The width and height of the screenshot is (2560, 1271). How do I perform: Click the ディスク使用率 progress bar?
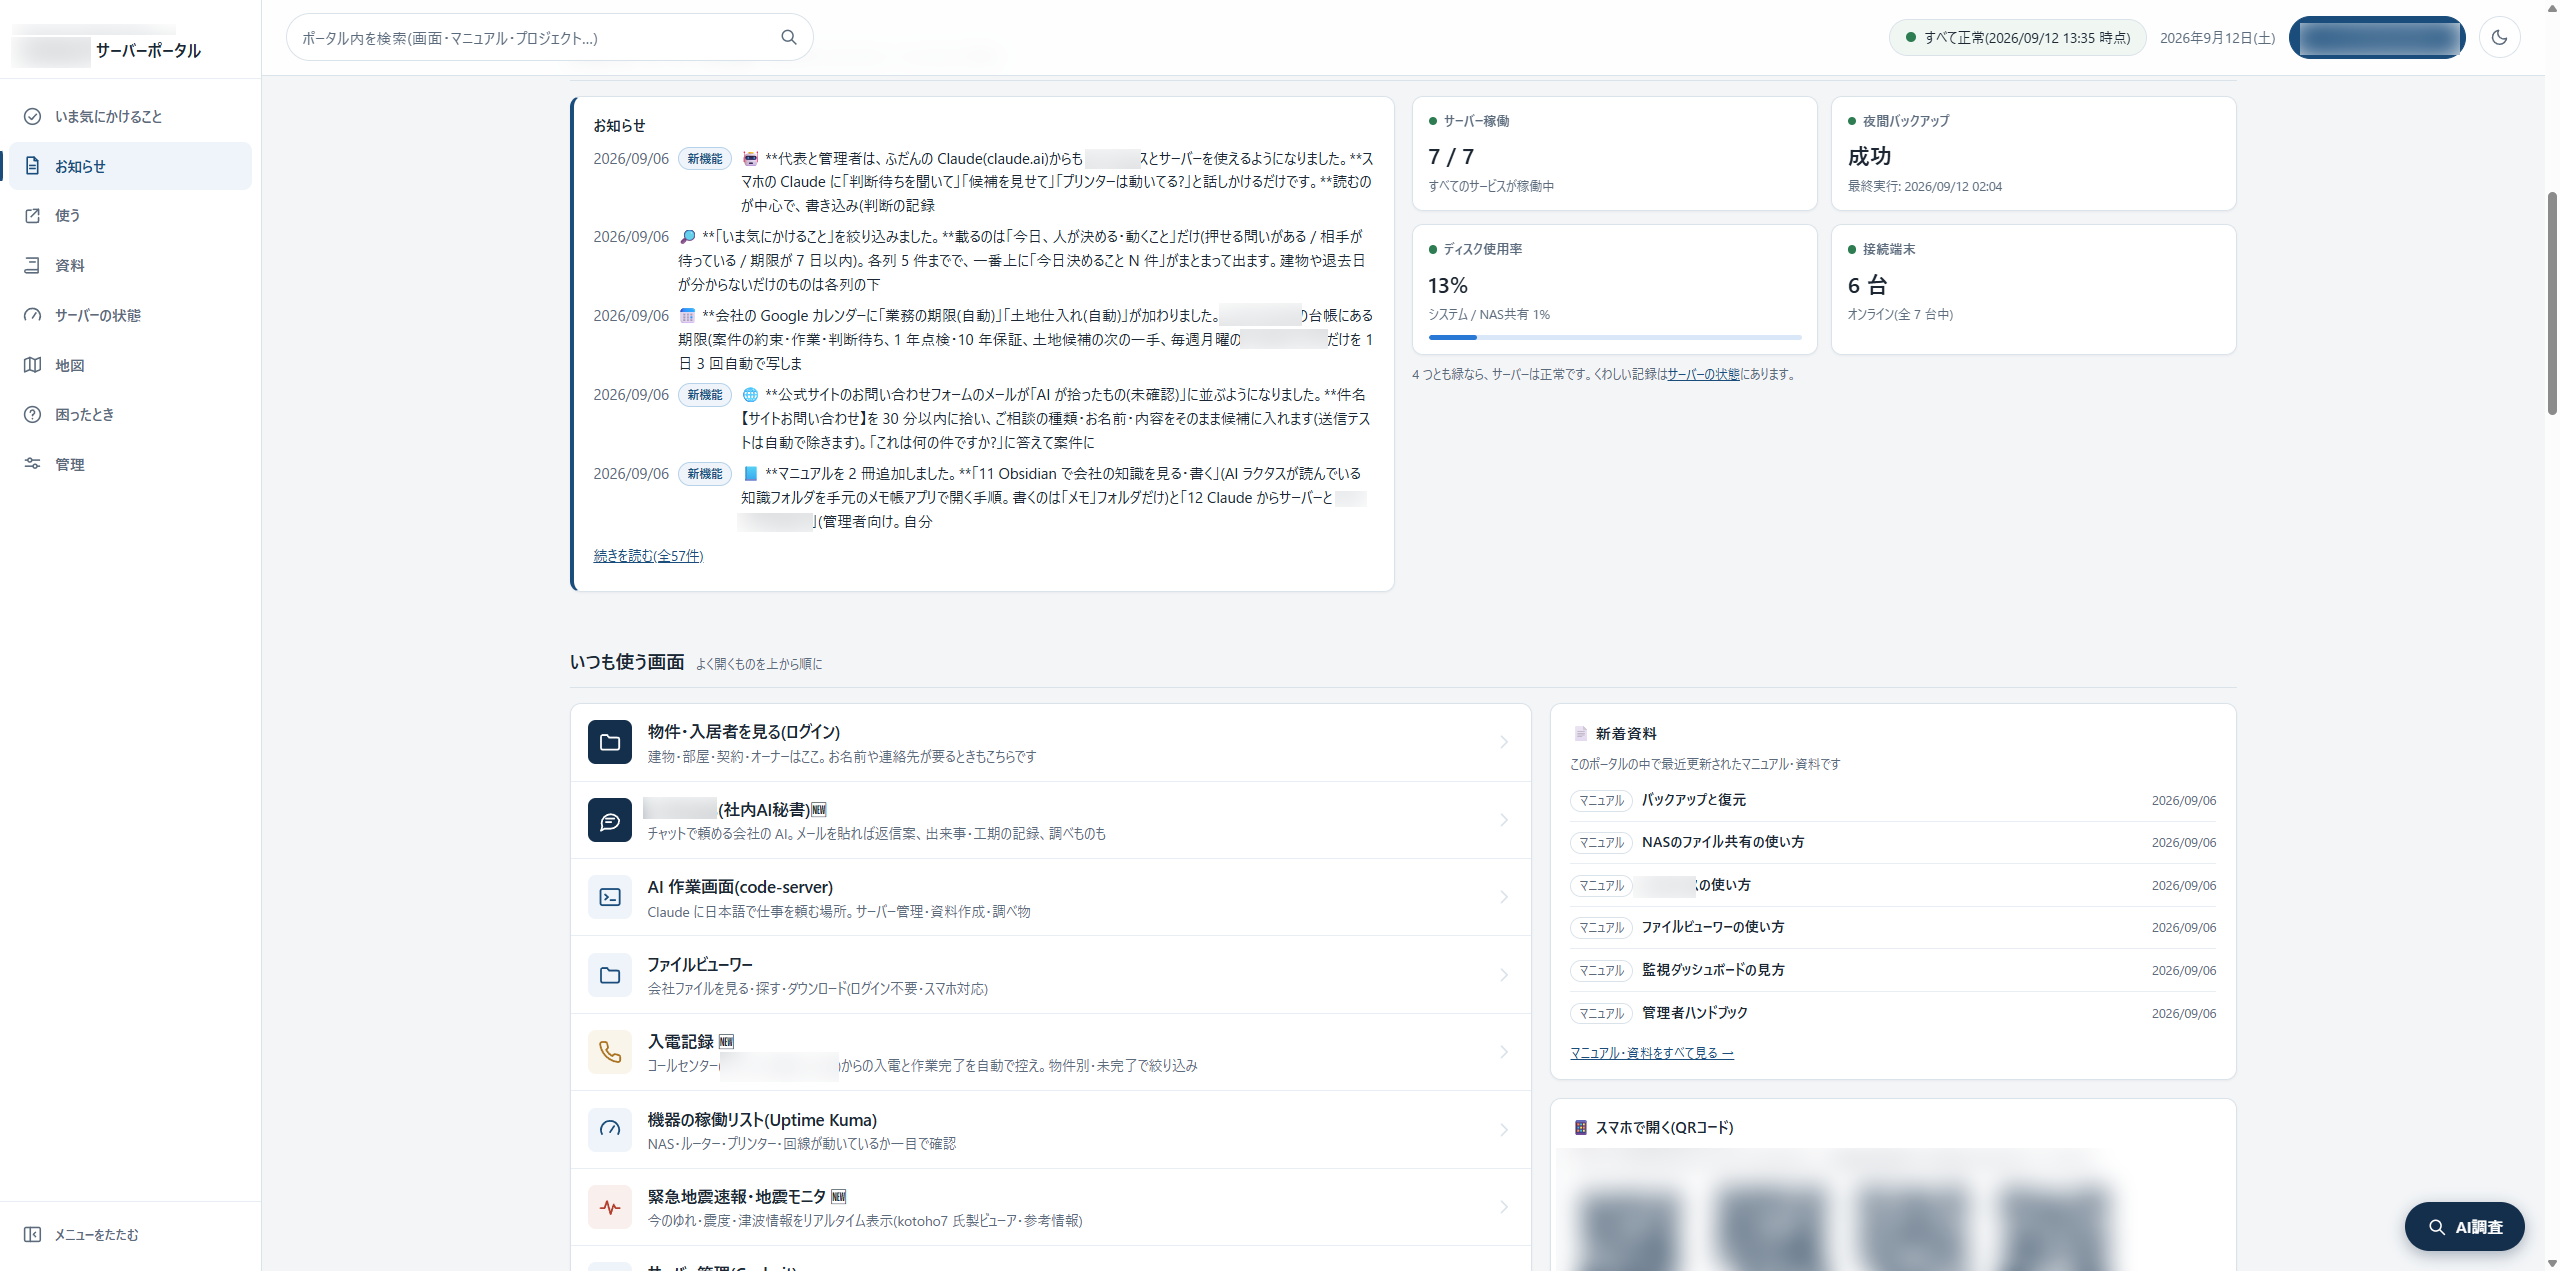click(x=1614, y=338)
